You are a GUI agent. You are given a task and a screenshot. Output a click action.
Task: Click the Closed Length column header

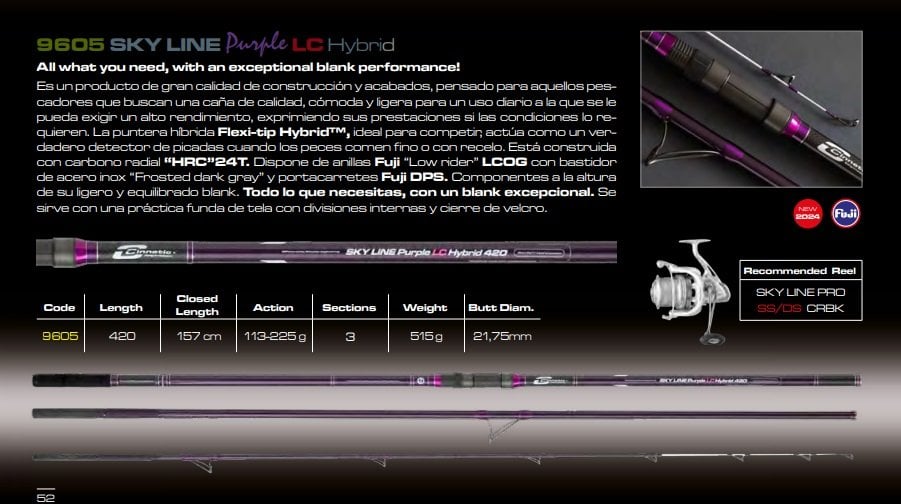[x=197, y=305]
